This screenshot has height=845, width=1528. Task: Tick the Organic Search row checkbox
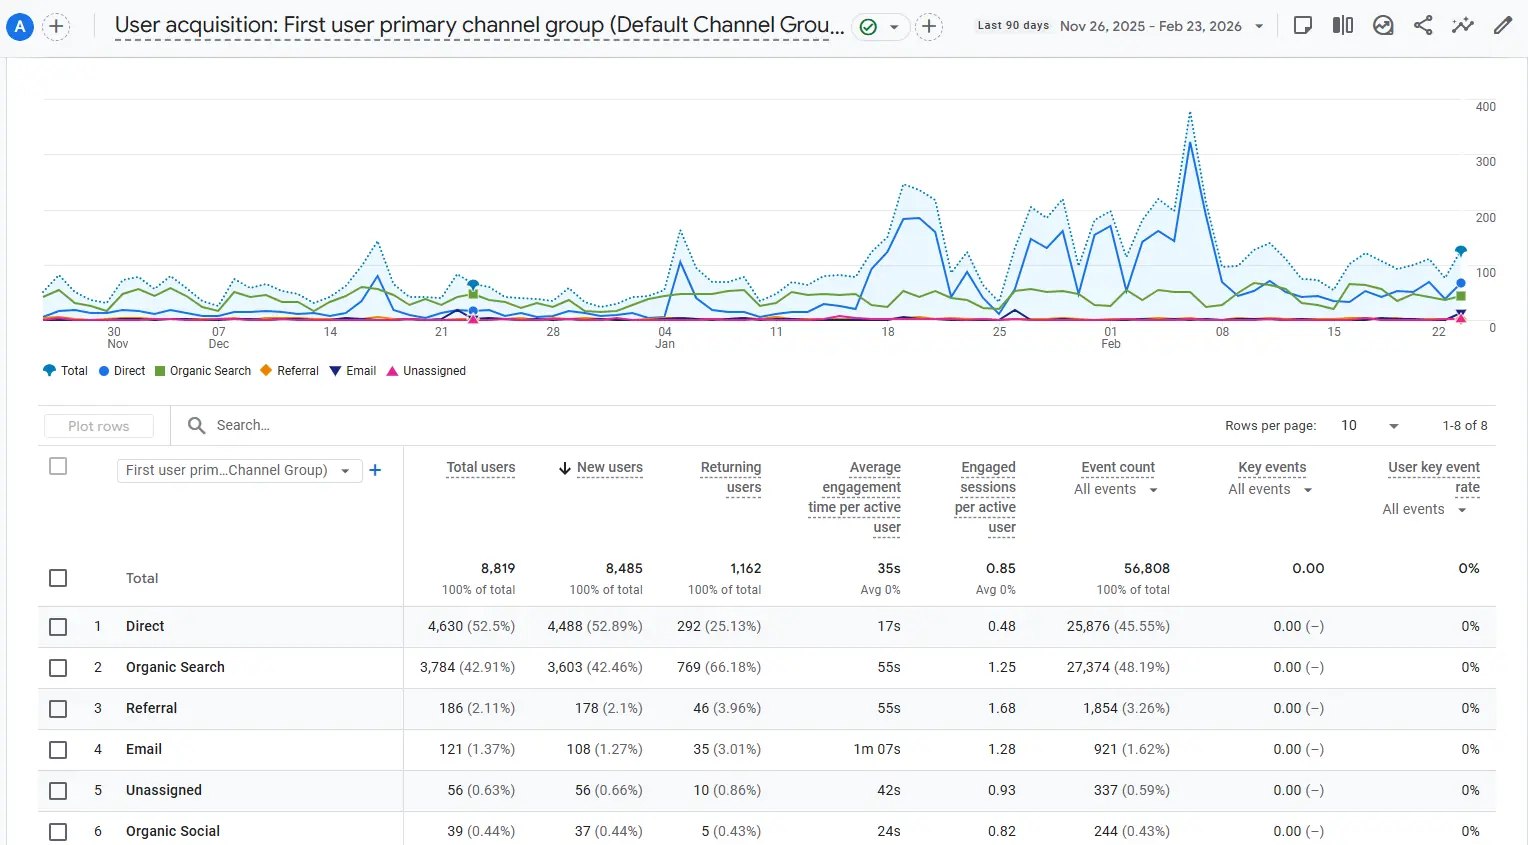click(x=58, y=667)
